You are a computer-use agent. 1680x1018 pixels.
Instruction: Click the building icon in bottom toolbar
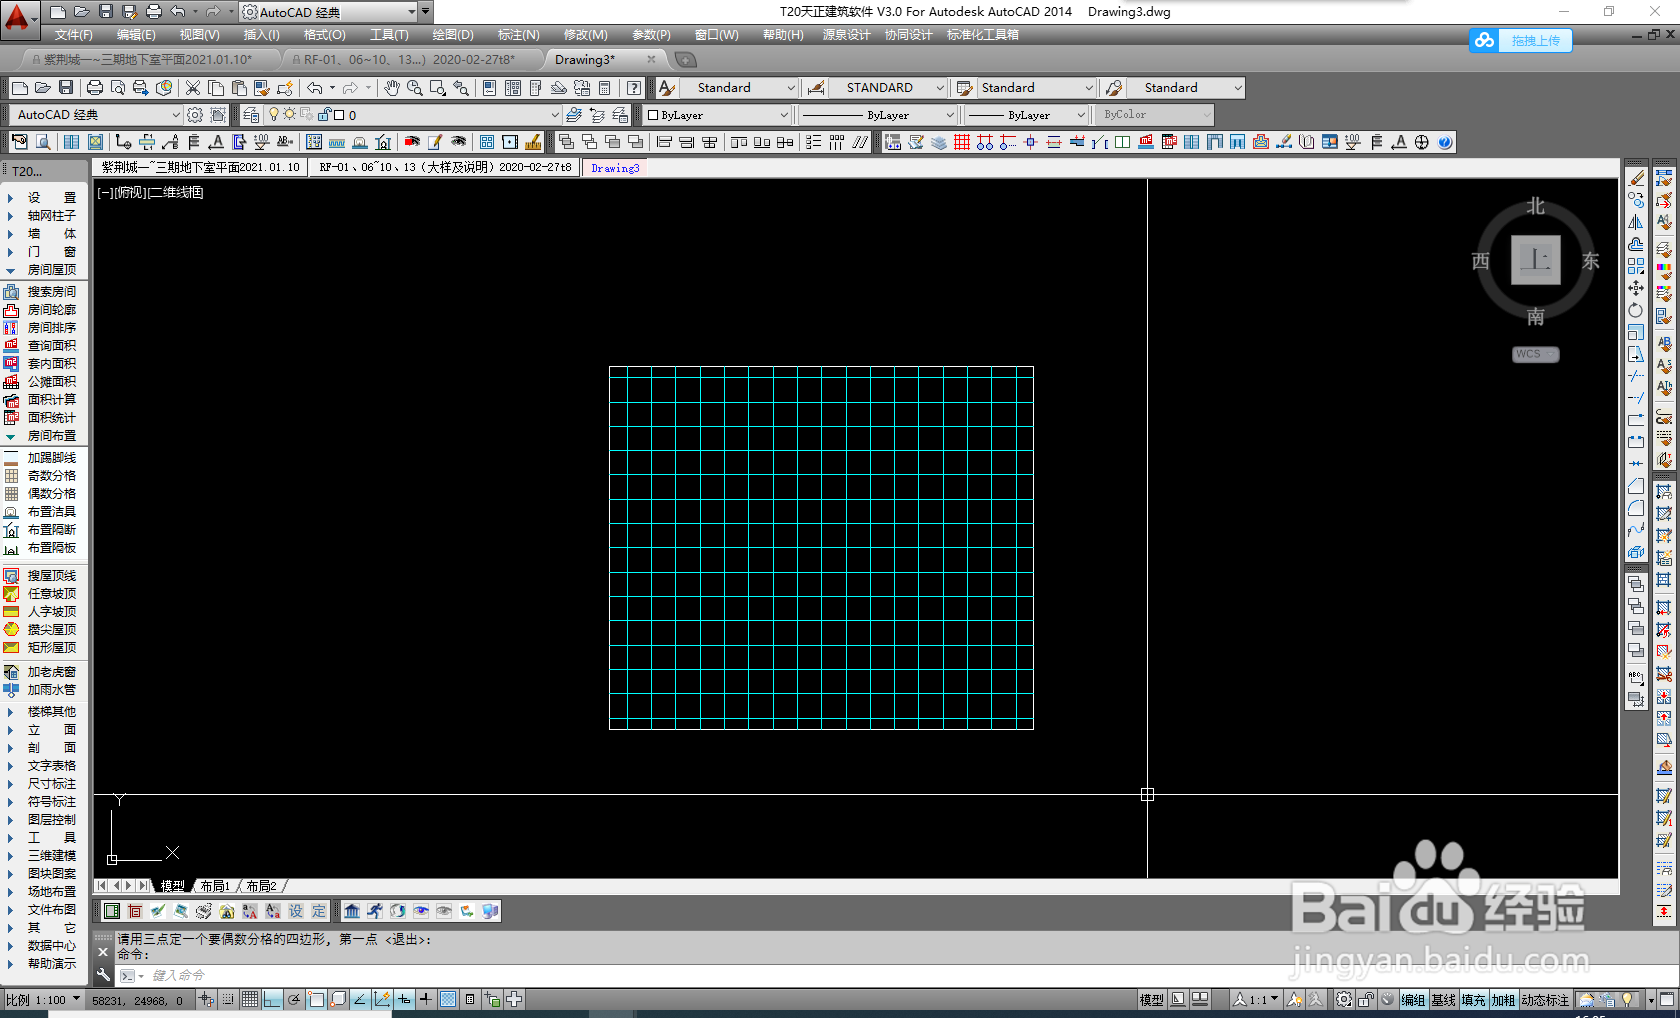coord(352,911)
